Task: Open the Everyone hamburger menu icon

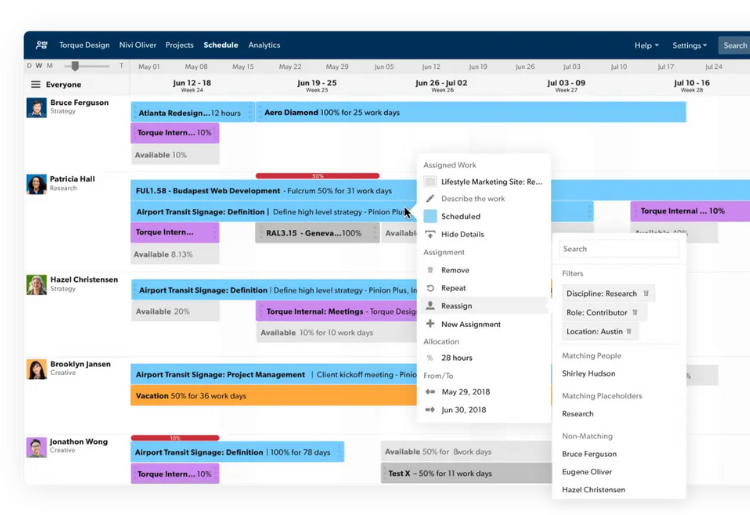Action: pos(36,85)
